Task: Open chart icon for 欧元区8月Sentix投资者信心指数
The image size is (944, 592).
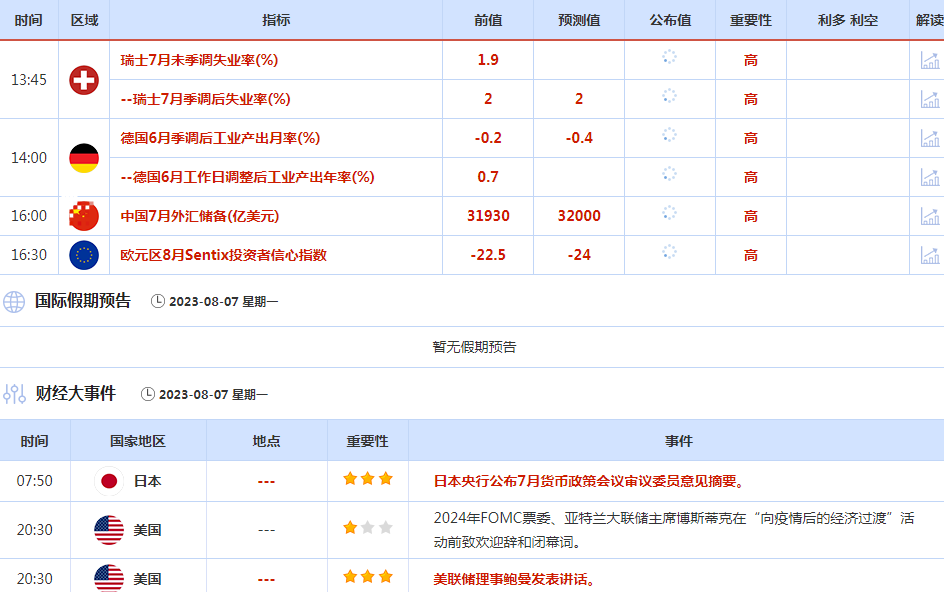Action: click(930, 255)
